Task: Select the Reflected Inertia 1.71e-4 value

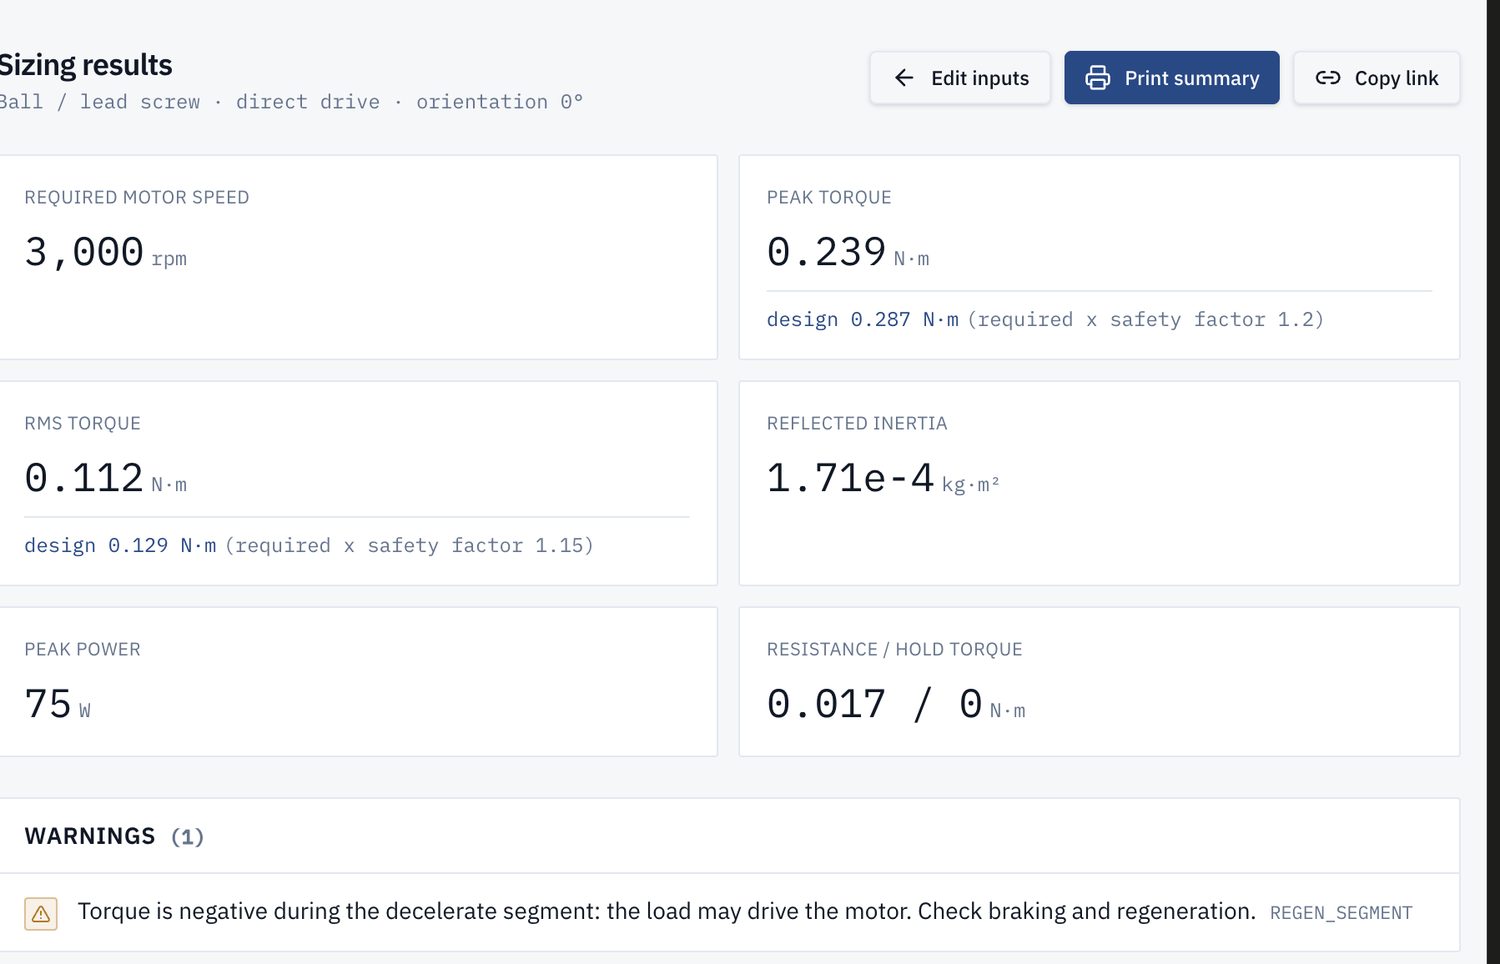Action: 850,478
